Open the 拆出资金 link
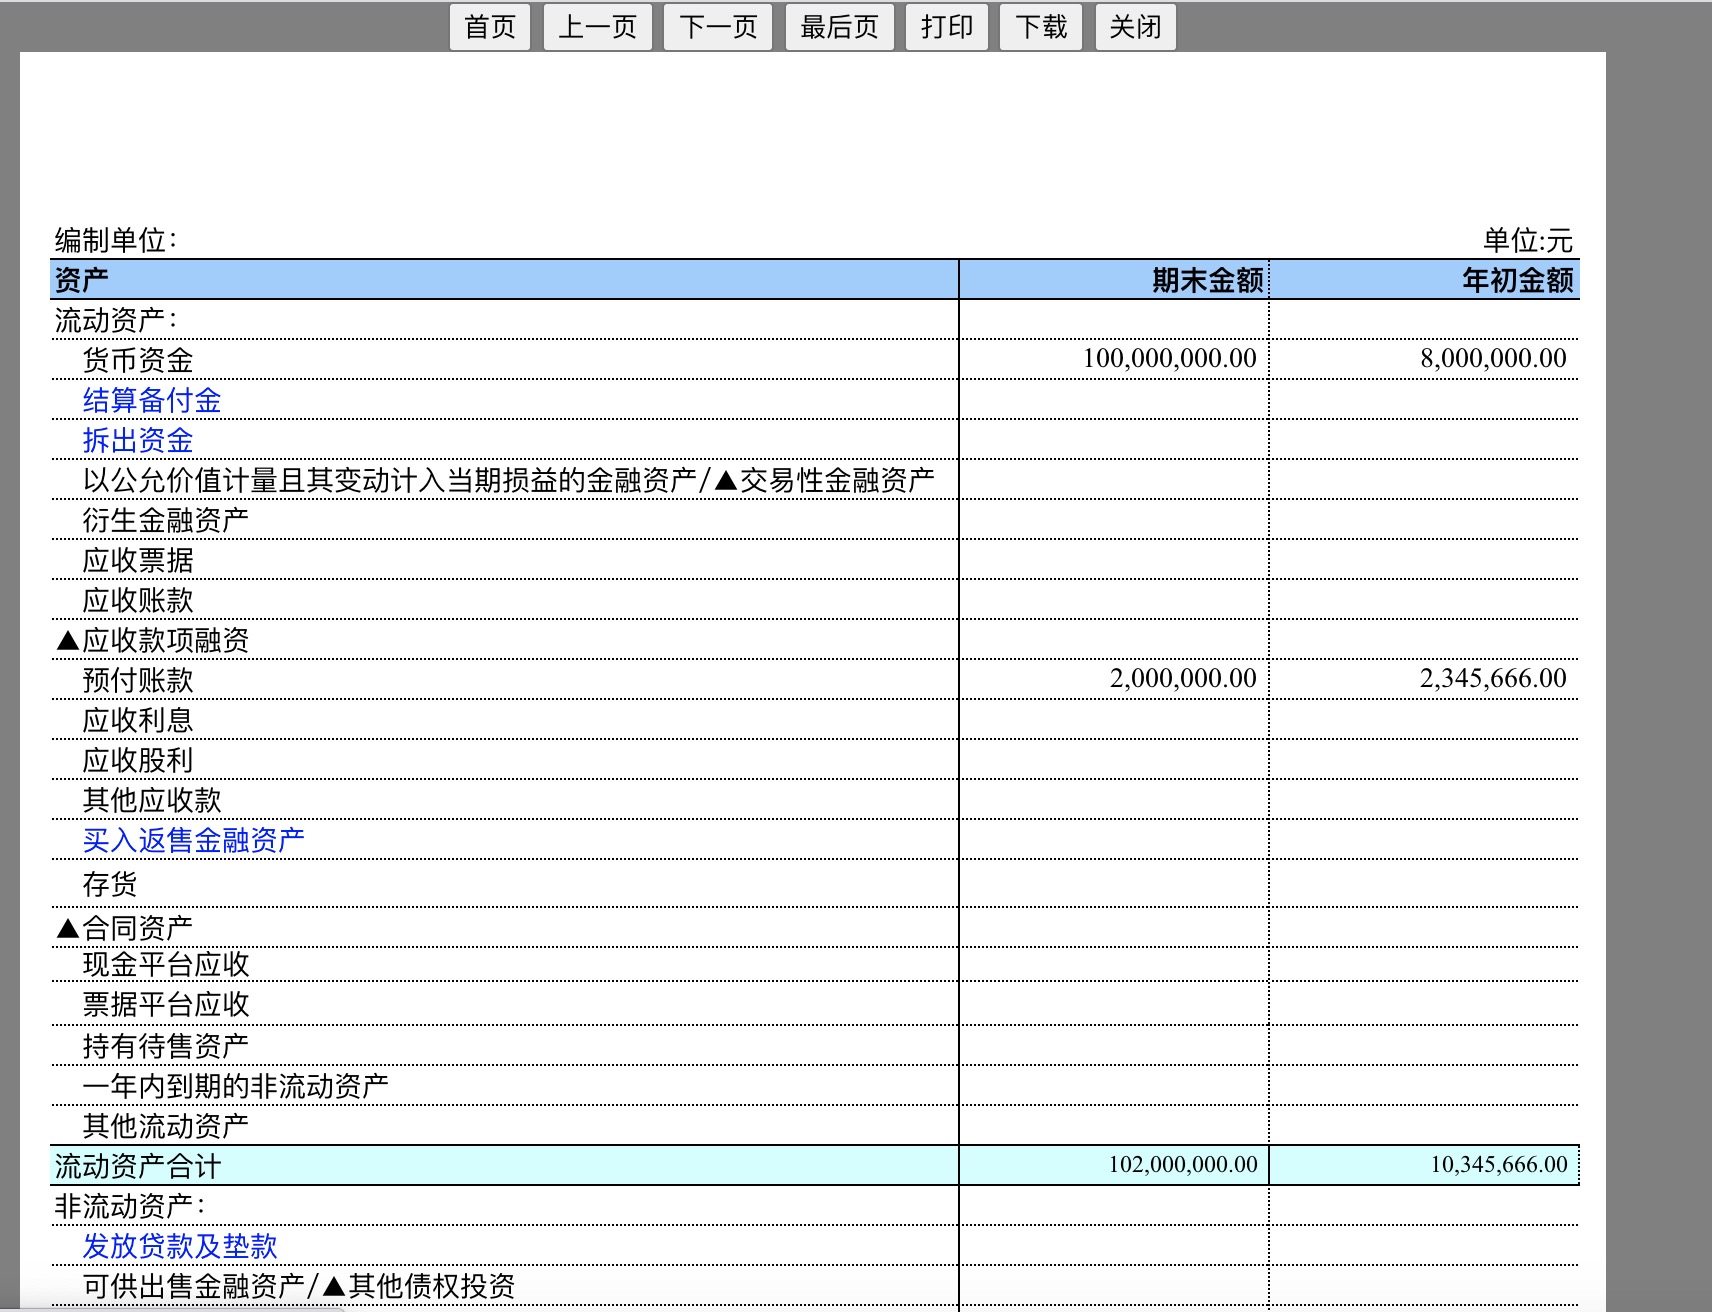1712x1312 pixels. tap(138, 440)
